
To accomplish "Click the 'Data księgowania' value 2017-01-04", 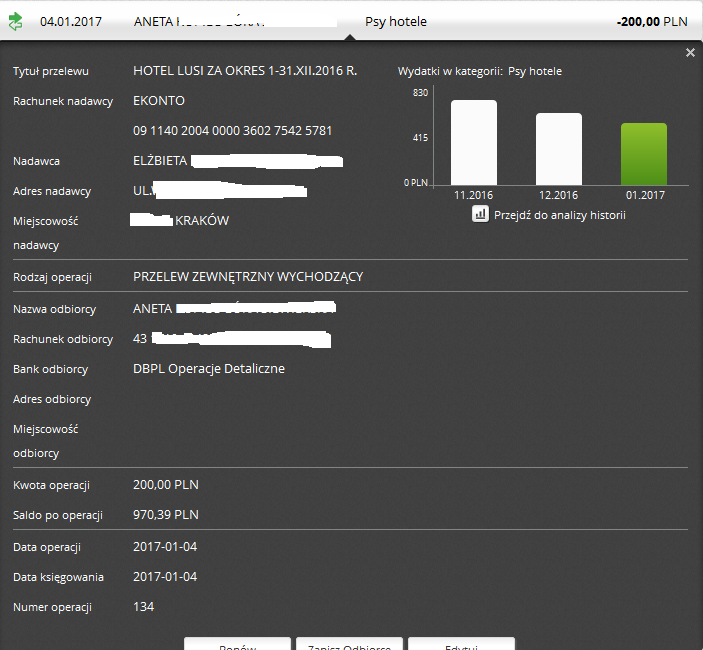I will pos(165,576).
